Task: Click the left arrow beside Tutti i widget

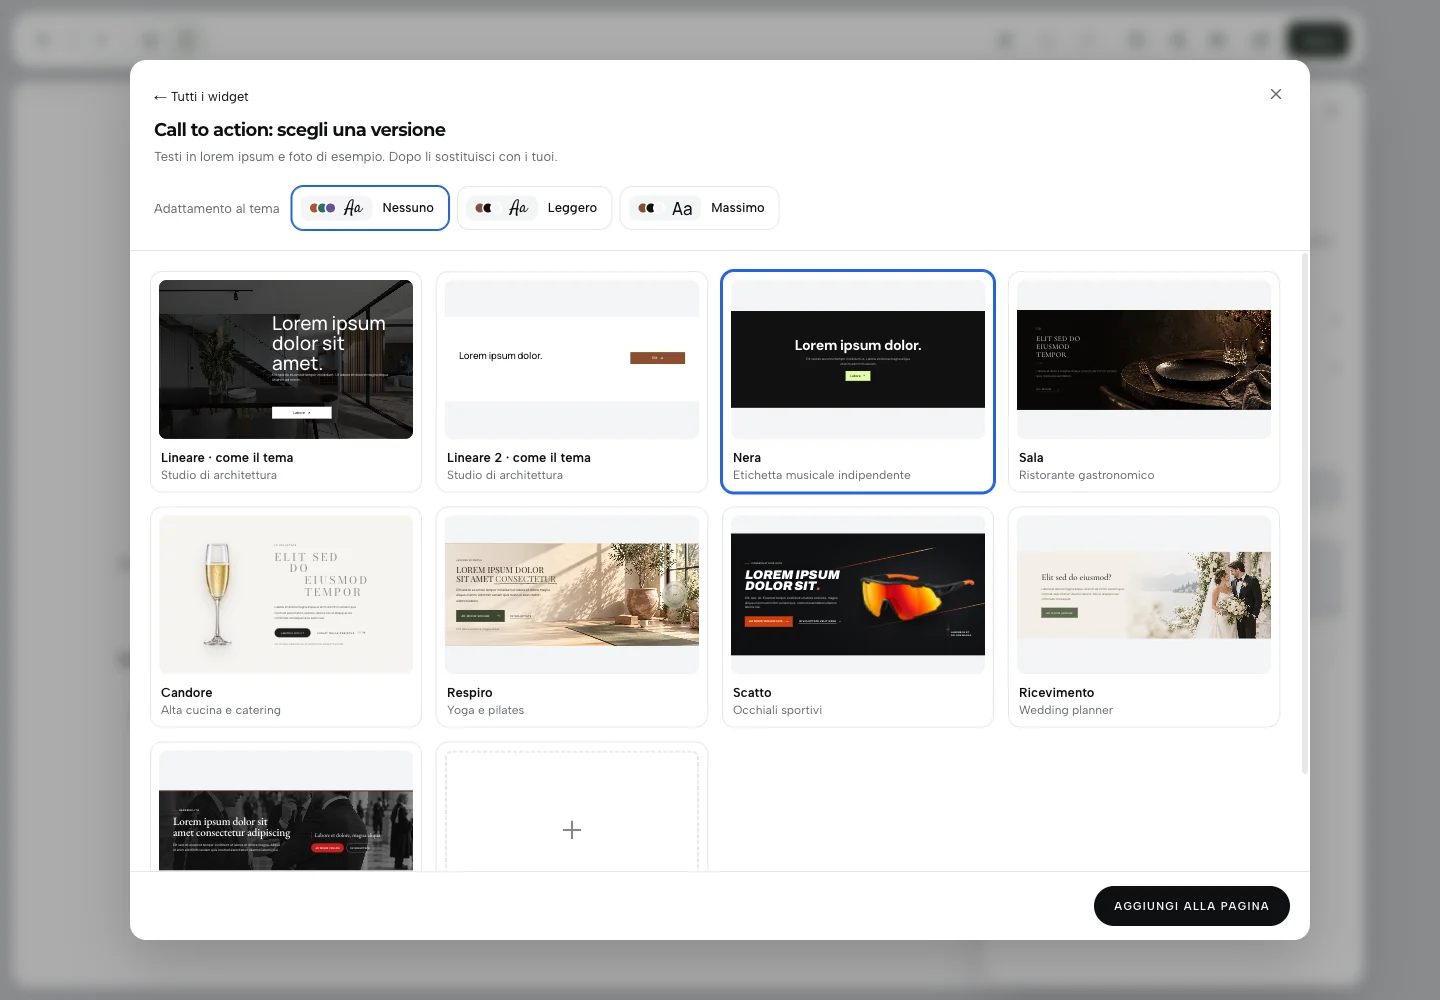Action: (x=160, y=97)
